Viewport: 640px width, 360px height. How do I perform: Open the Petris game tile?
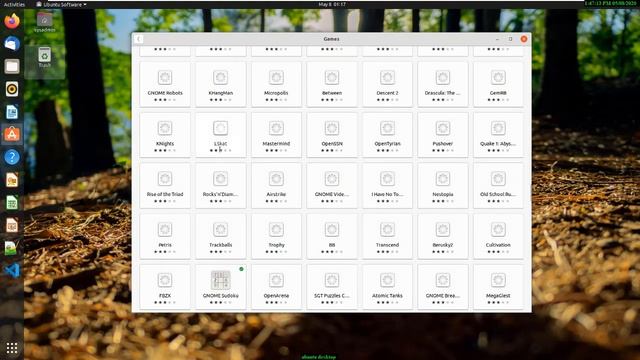tap(165, 236)
